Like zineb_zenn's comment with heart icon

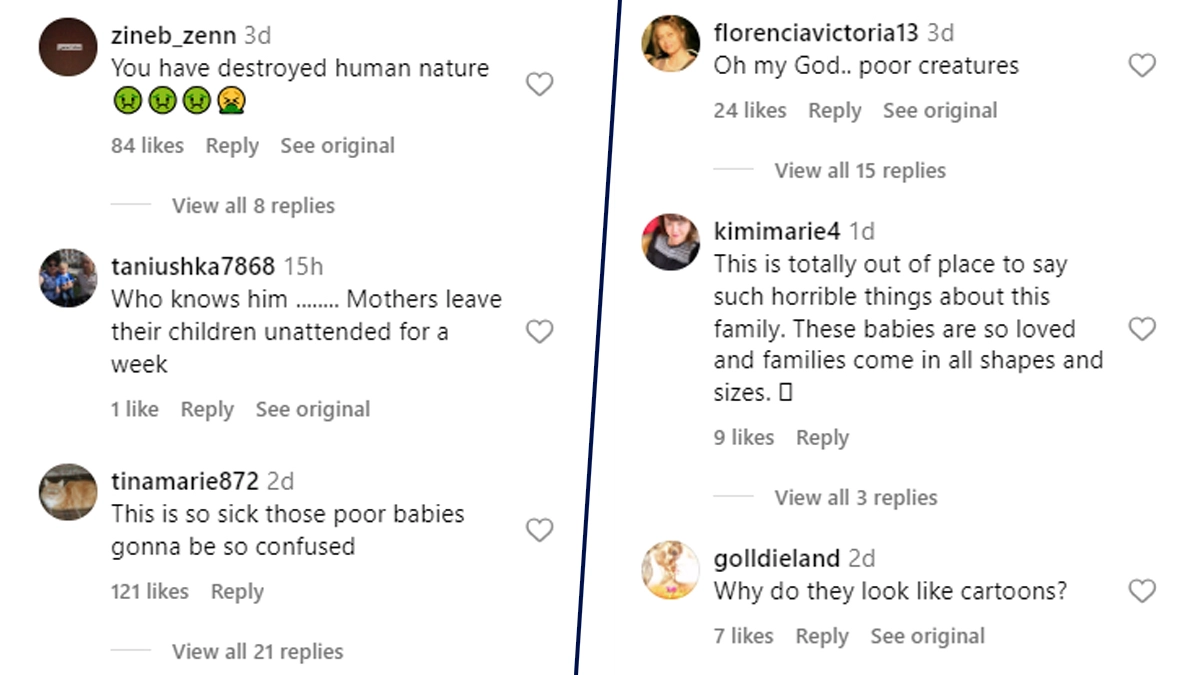pyautogui.click(x=539, y=85)
